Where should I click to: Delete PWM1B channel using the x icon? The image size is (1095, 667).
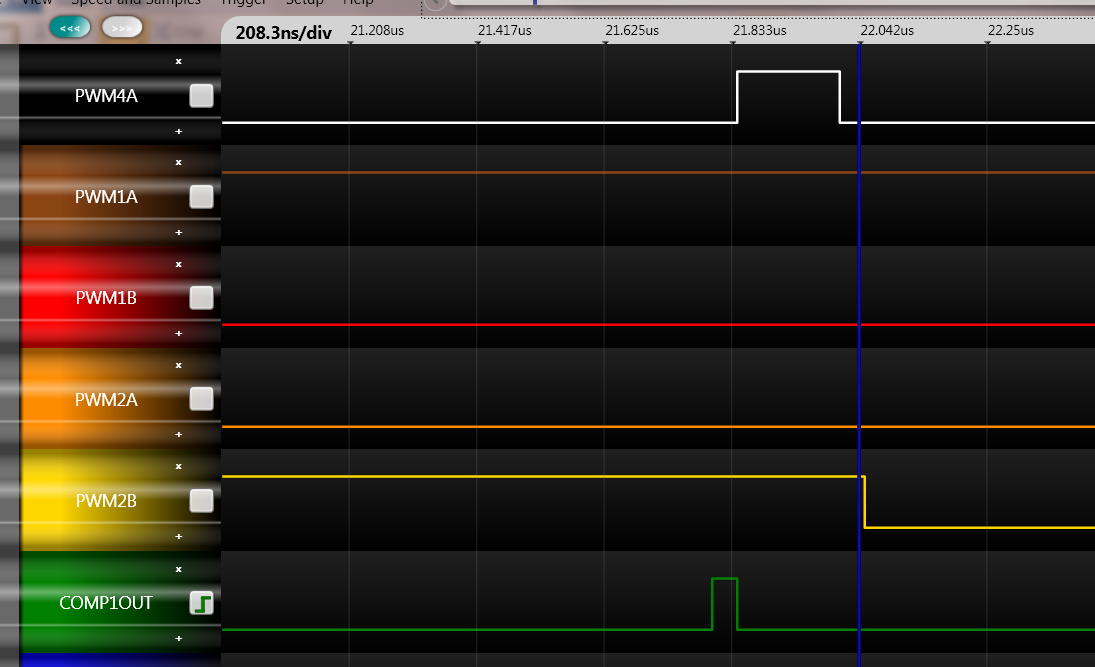coord(178,264)
